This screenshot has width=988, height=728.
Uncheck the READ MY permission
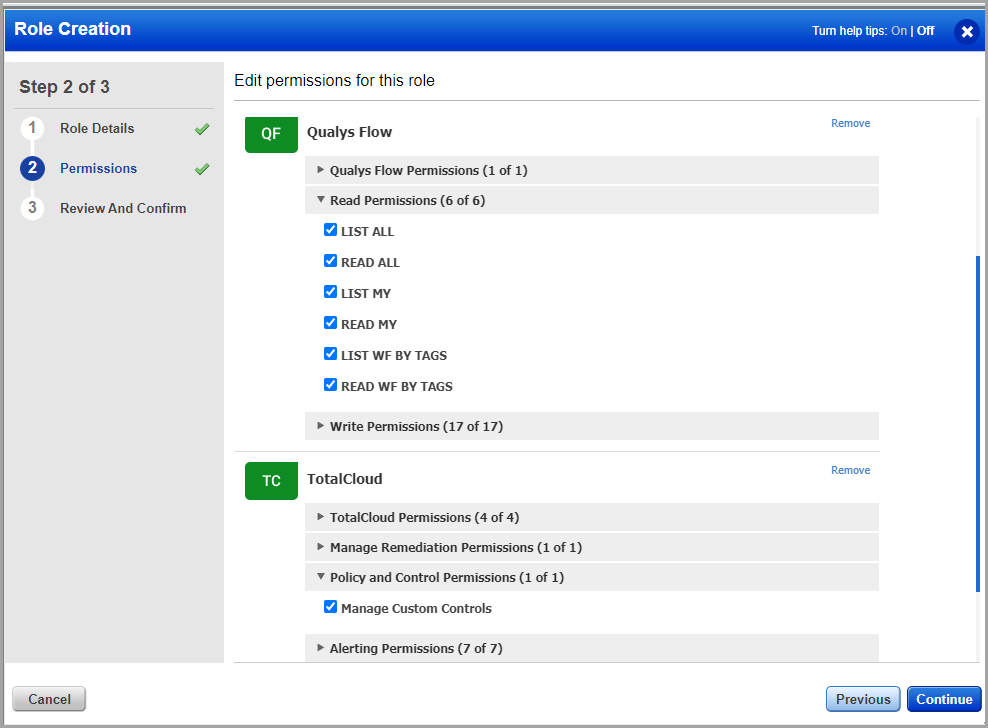coord(330,323)
